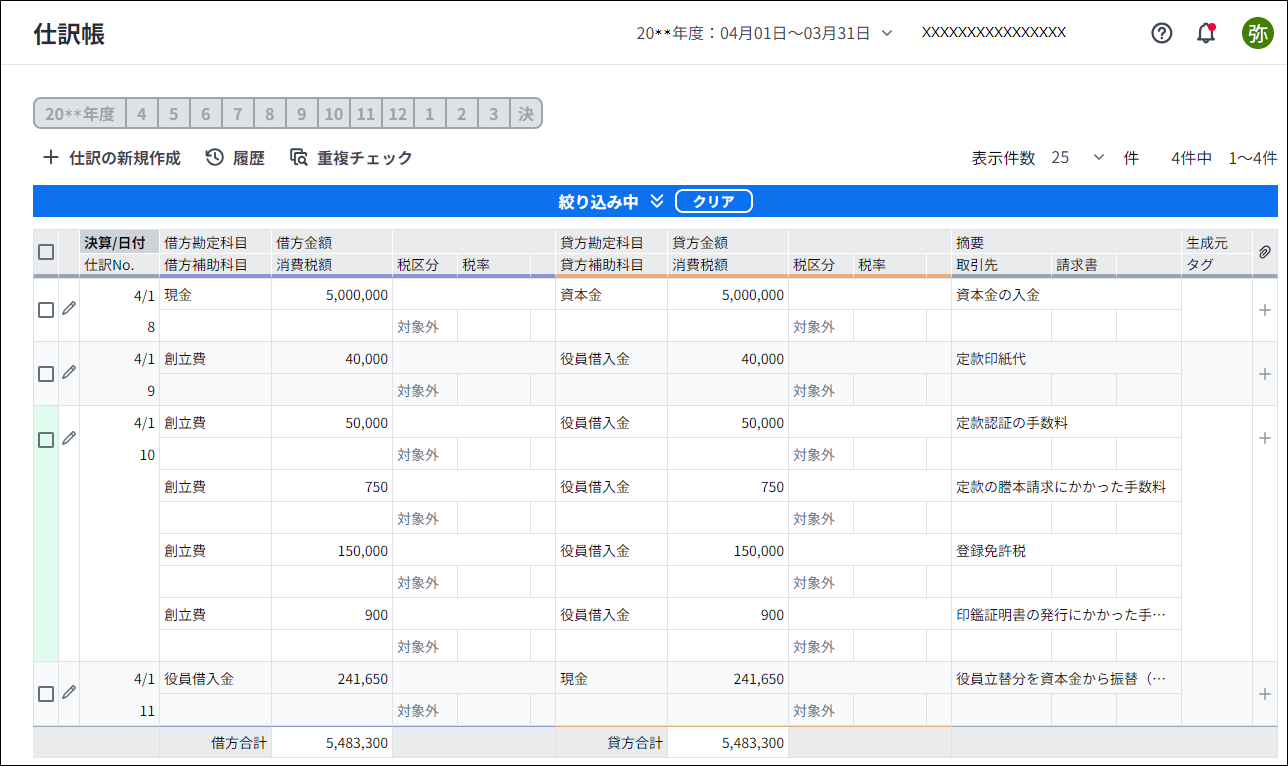
Task: Open the help question mark icon
Action: coord(1161,33)
